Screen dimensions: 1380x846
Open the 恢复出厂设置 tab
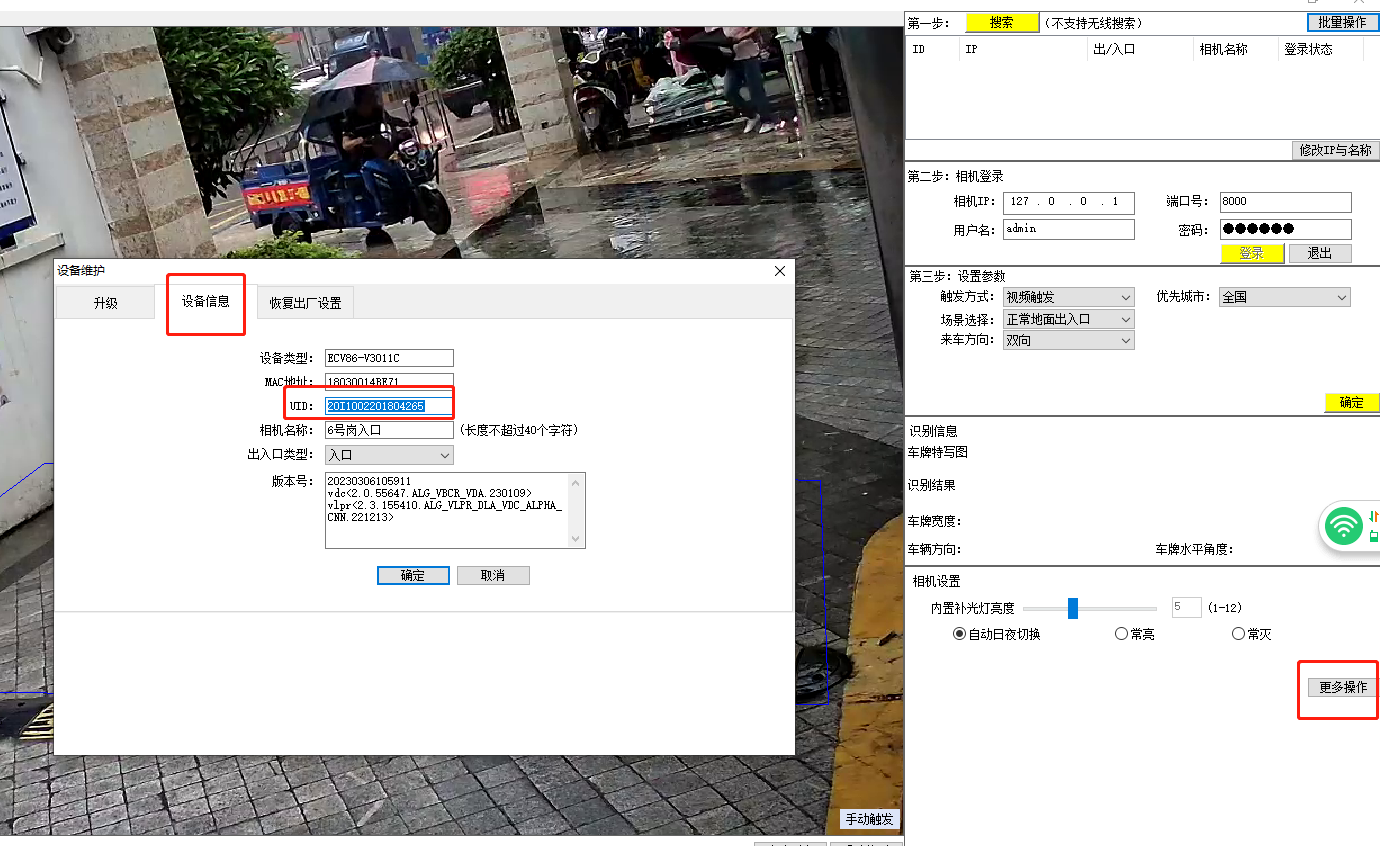[305, 303]
